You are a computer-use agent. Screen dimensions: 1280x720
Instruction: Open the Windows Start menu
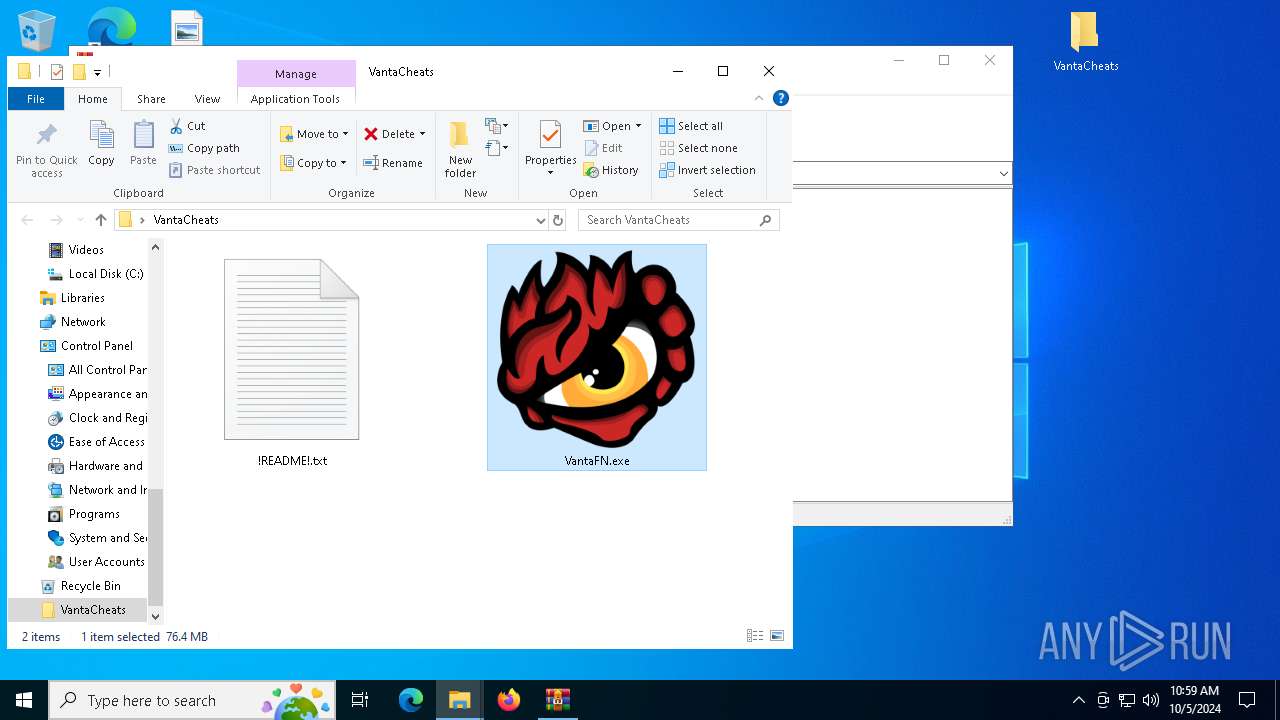(23, 700)
